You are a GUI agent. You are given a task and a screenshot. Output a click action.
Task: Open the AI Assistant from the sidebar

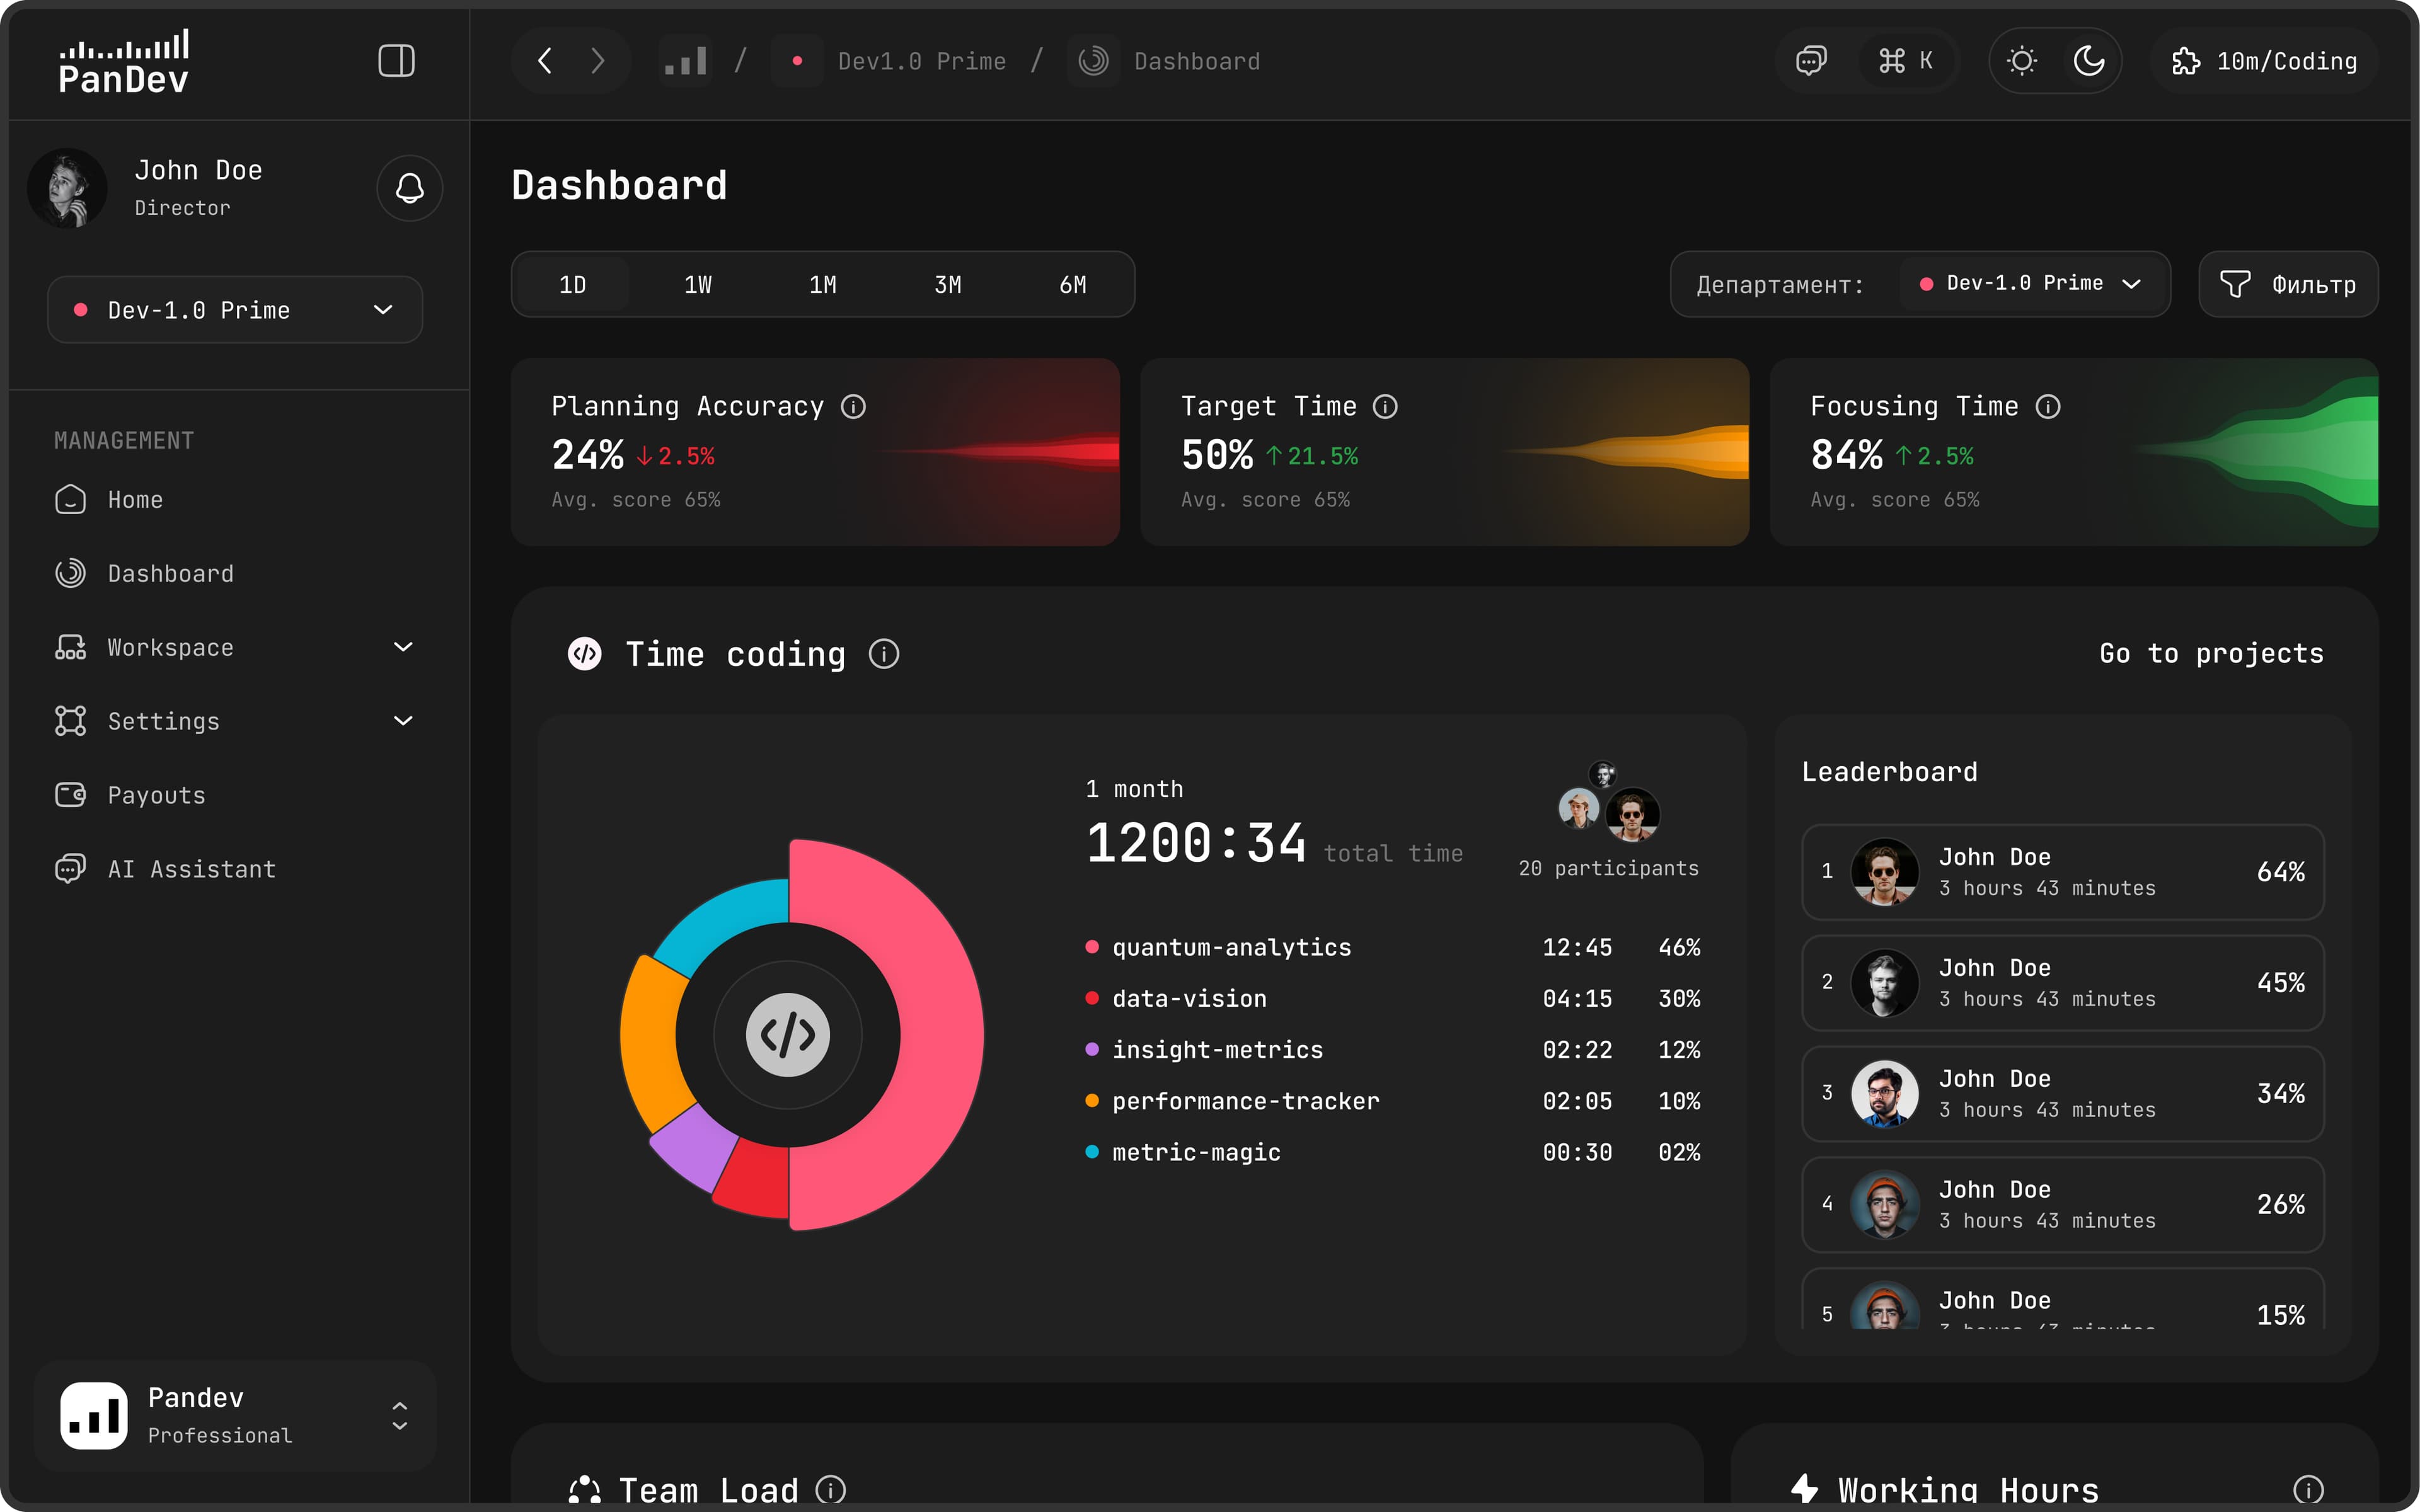coord(191,868)
